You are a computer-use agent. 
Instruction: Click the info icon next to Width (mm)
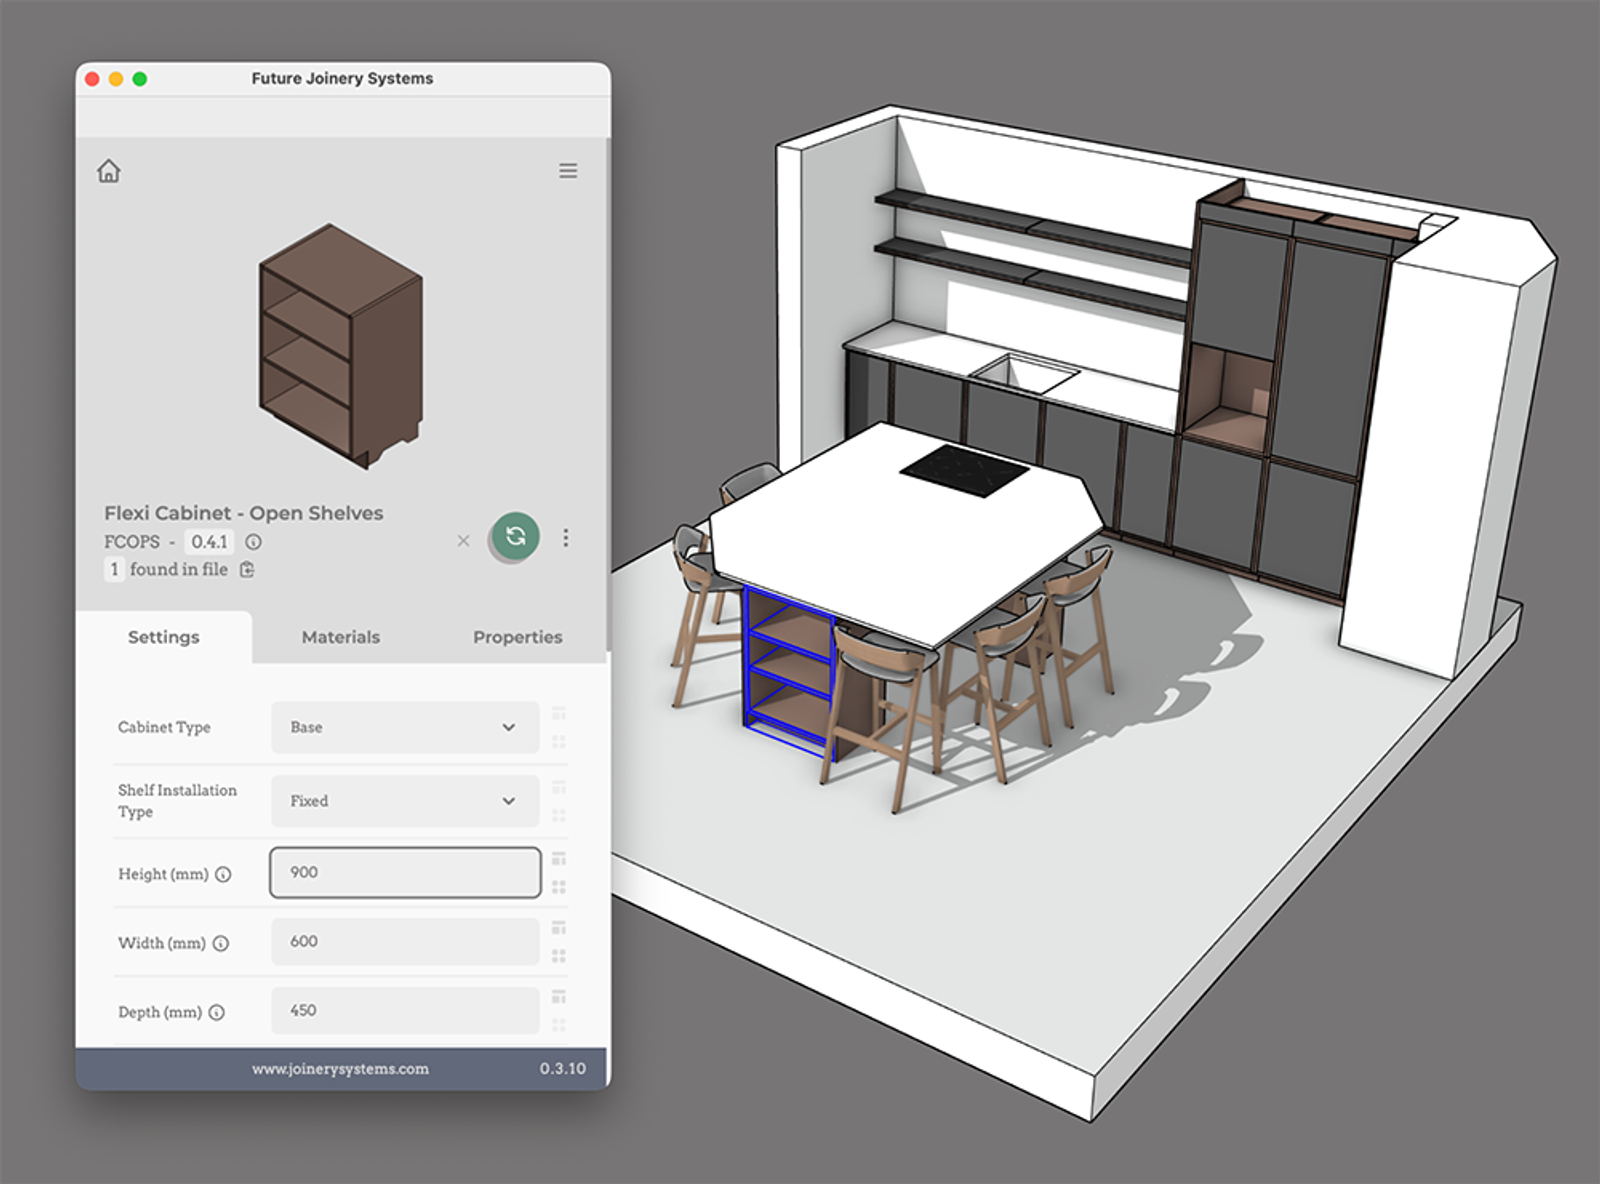click(219, 942)
